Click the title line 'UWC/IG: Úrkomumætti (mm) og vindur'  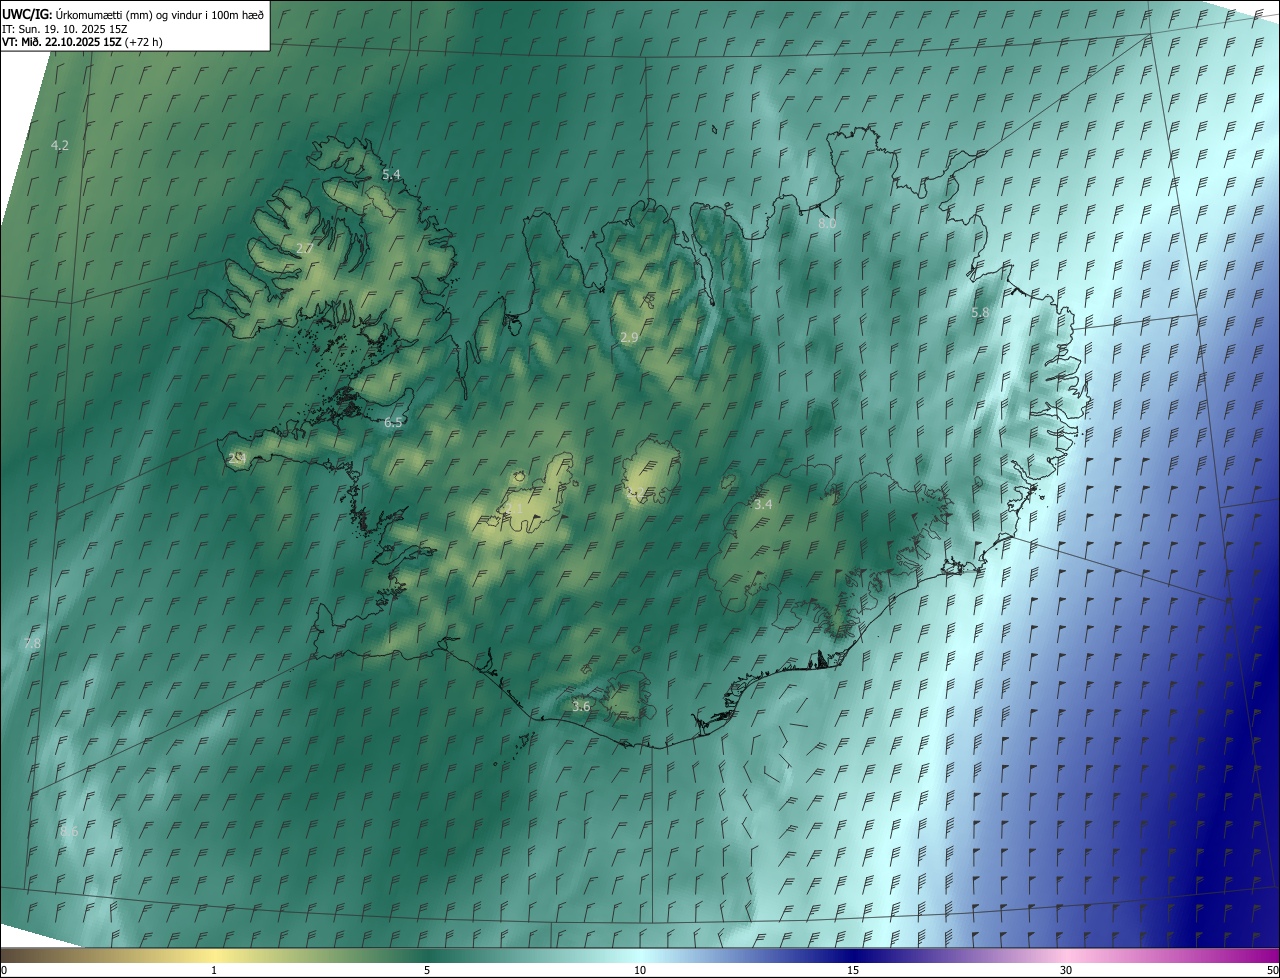[x=134, y=13]
